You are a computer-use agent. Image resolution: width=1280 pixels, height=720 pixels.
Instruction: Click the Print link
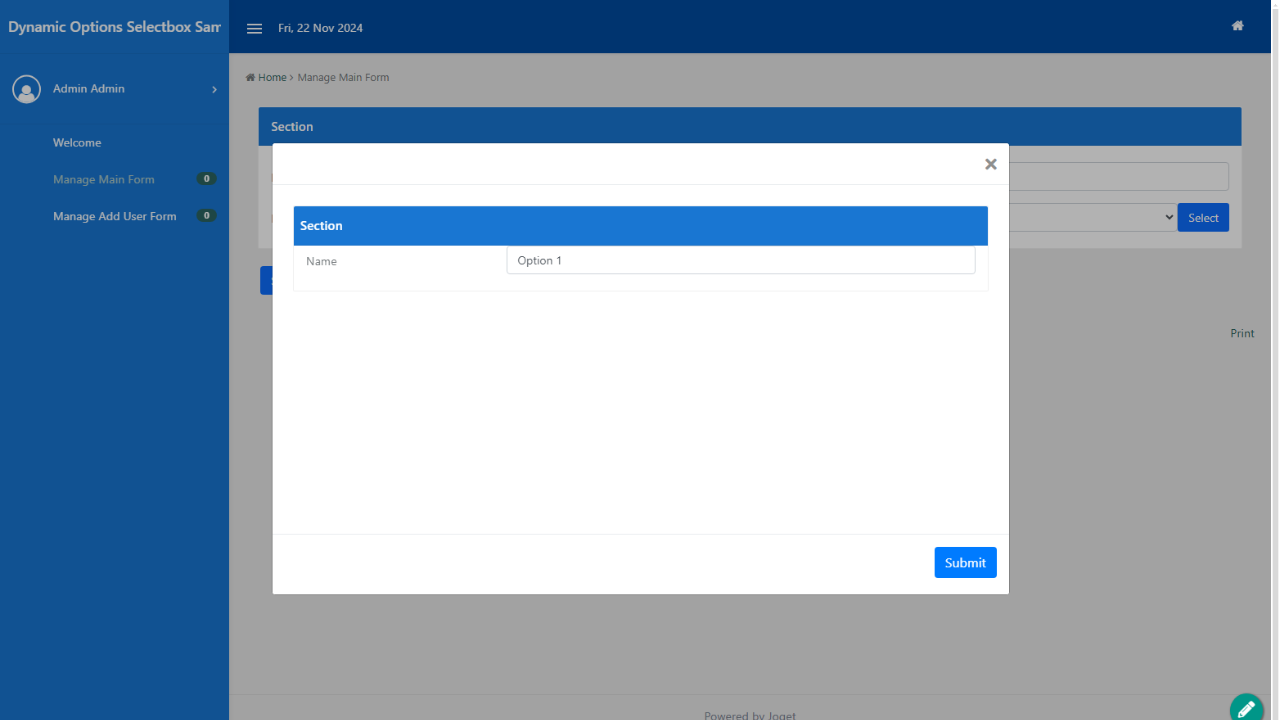point(1241,334)
